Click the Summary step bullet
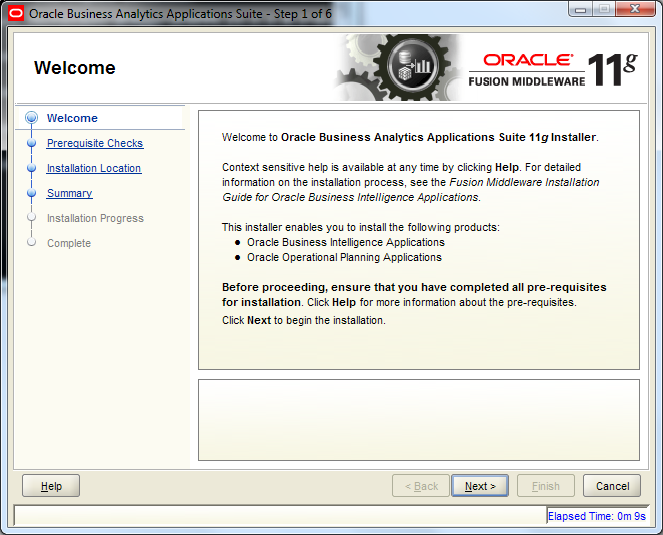 [31, 193]
